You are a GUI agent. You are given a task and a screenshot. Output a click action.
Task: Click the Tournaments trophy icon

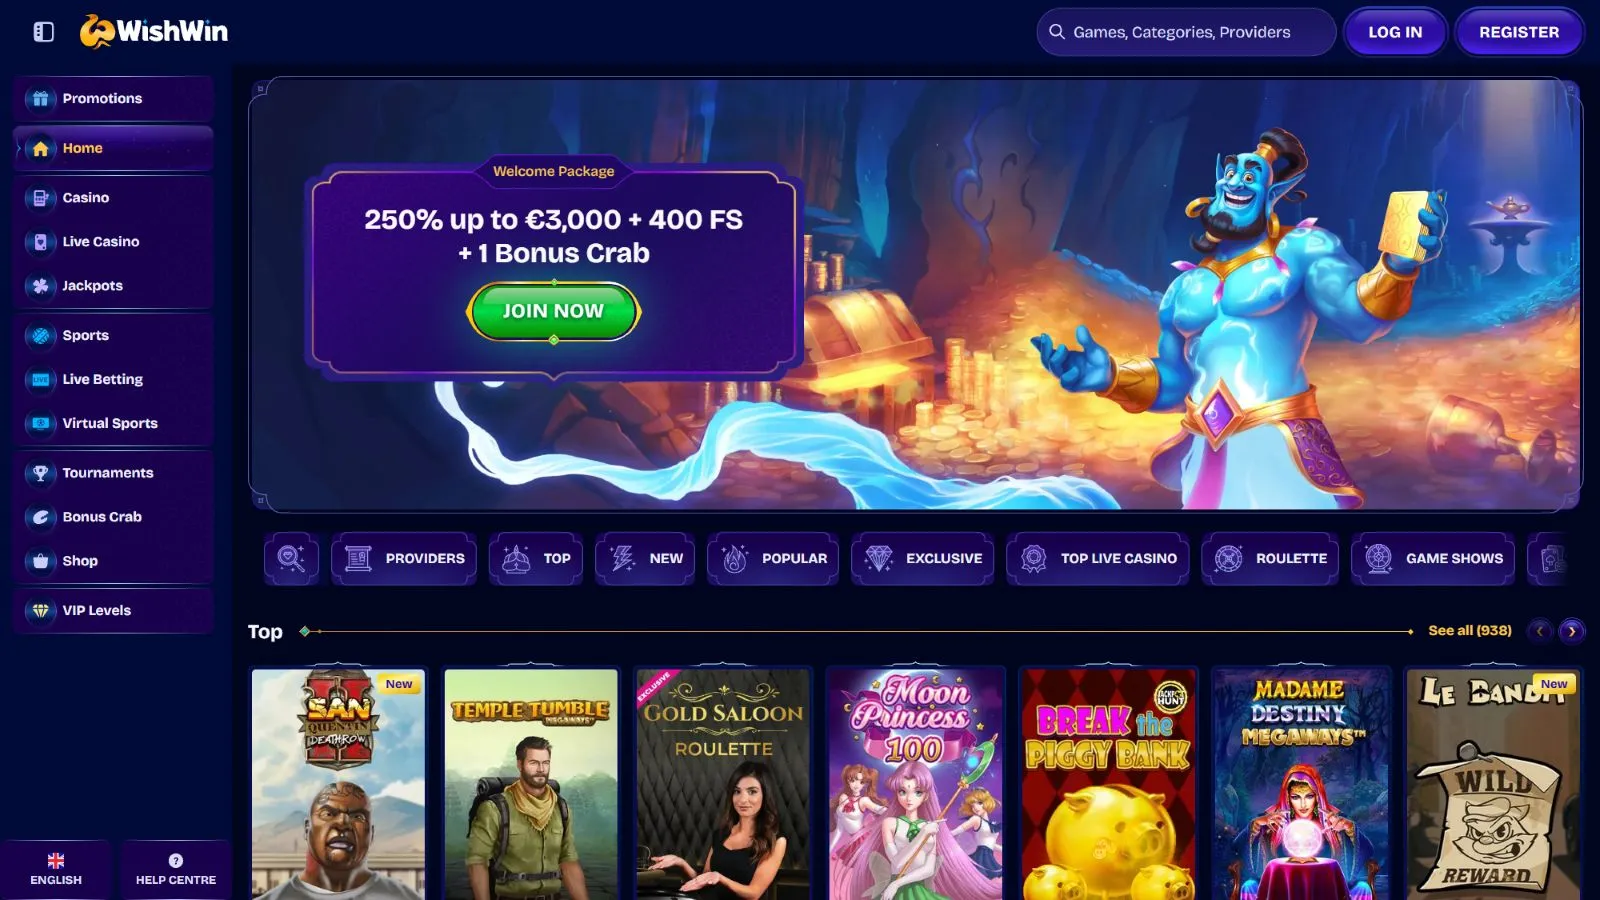click(x=41, y=473)
